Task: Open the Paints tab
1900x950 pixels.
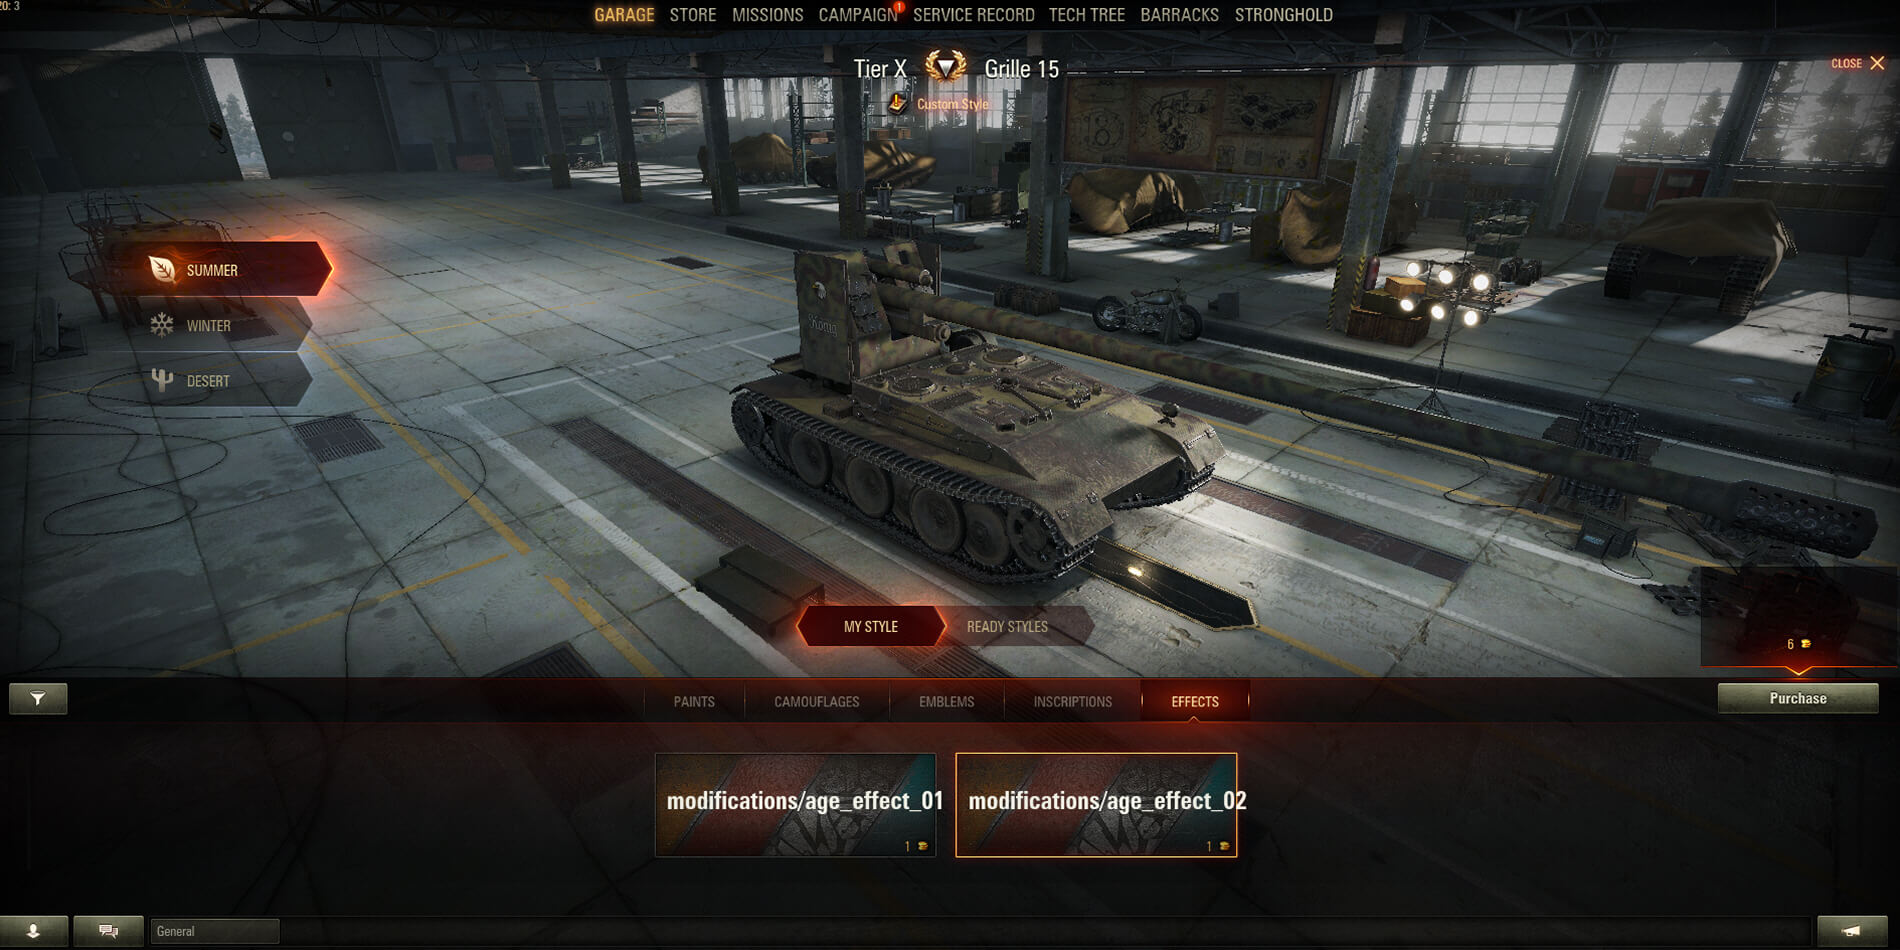Action: [694, 701]
